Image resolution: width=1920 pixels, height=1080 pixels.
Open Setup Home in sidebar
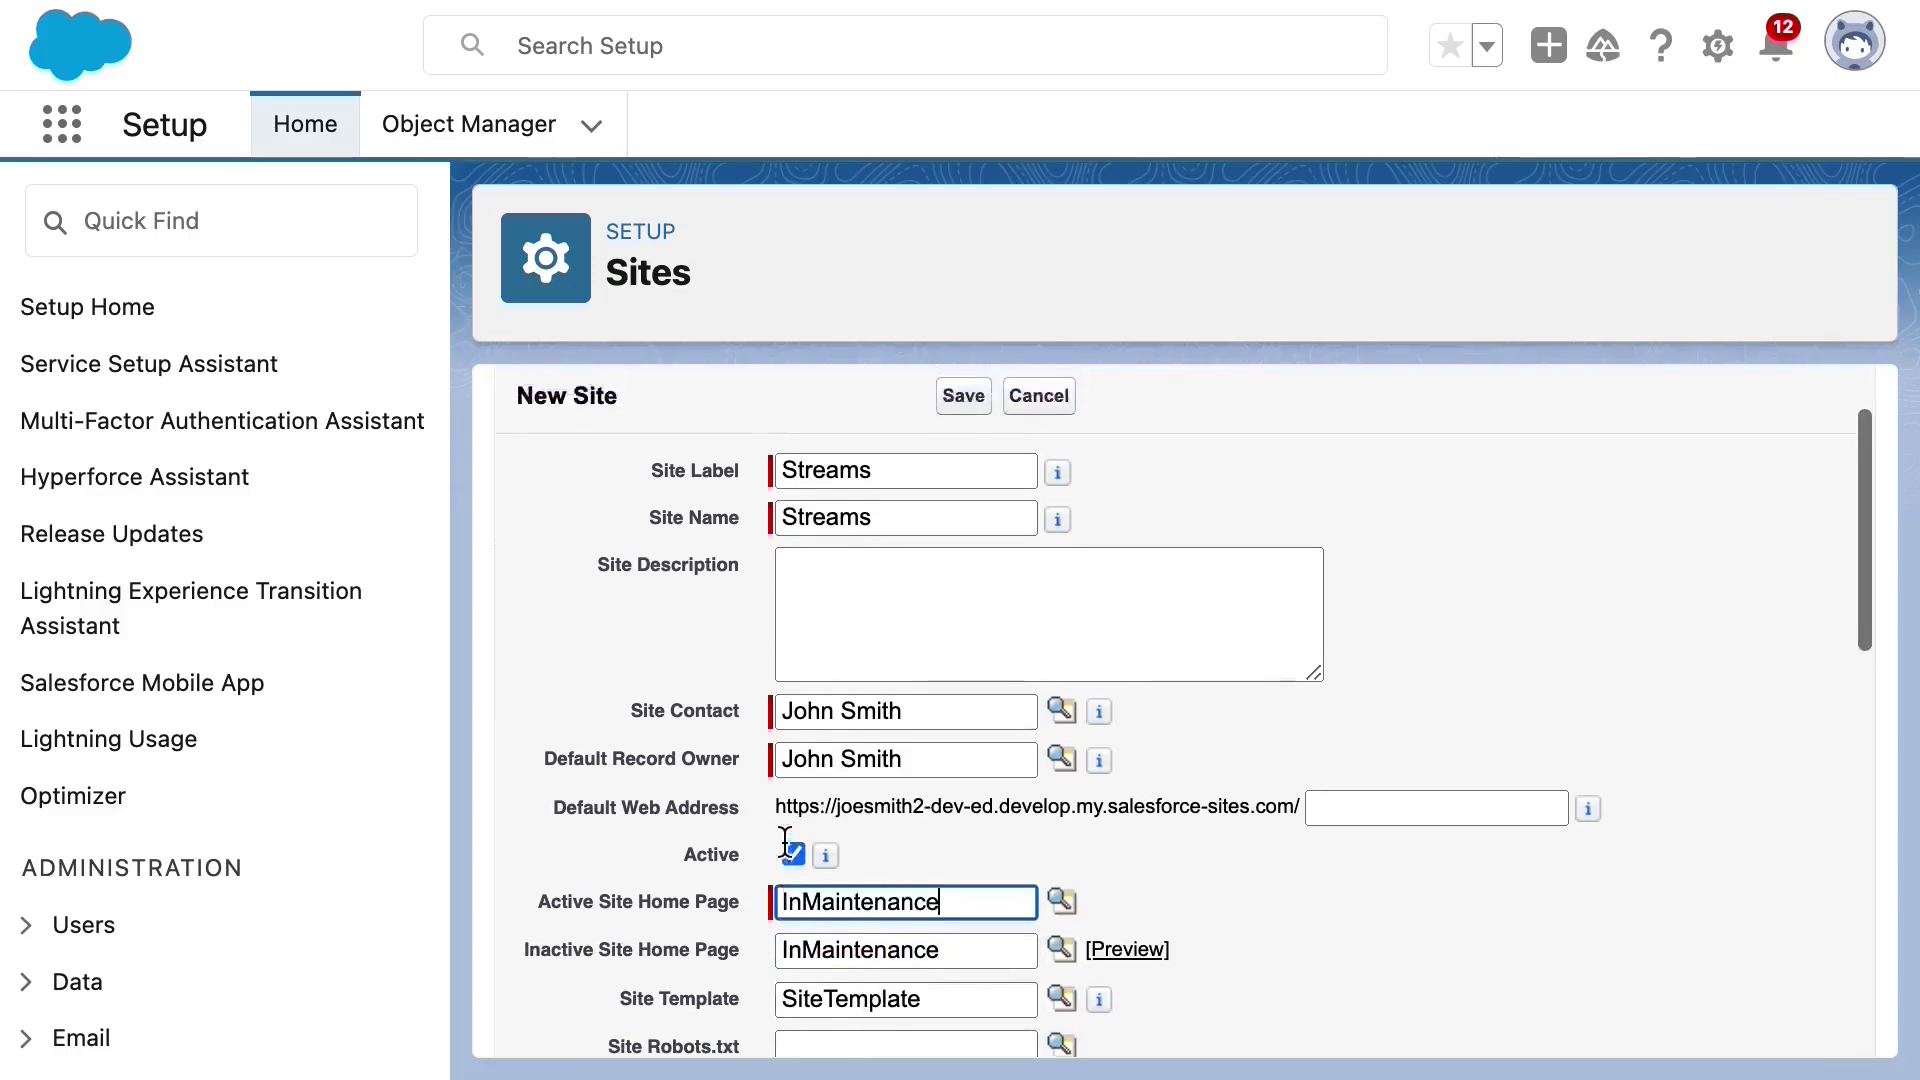coord(87,307)
